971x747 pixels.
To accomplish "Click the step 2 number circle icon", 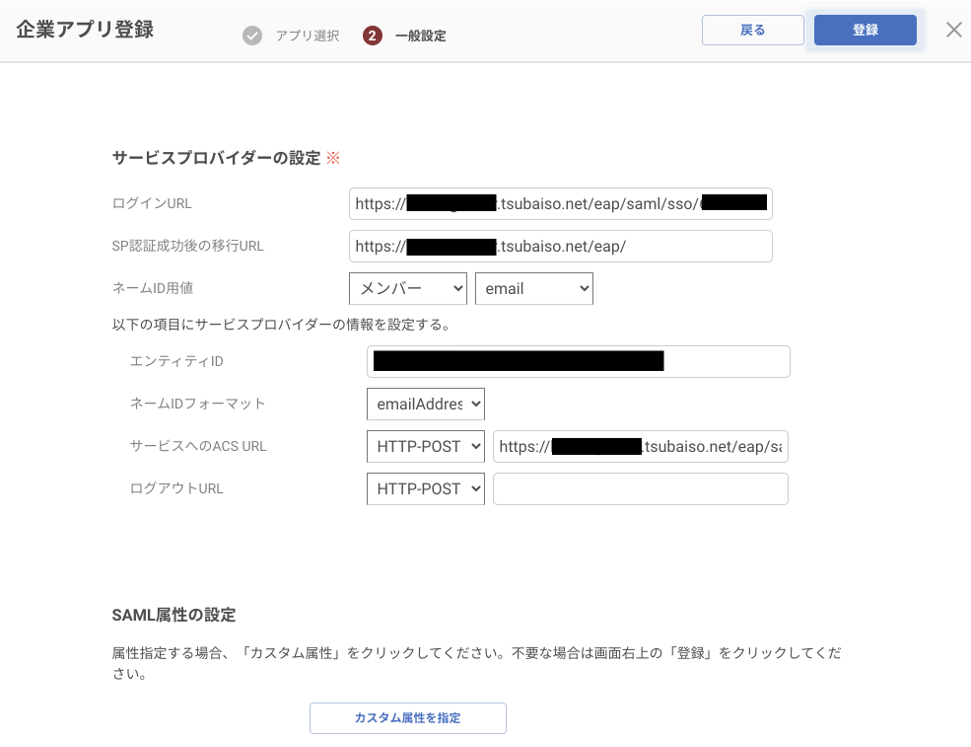I will click(372, 36).
